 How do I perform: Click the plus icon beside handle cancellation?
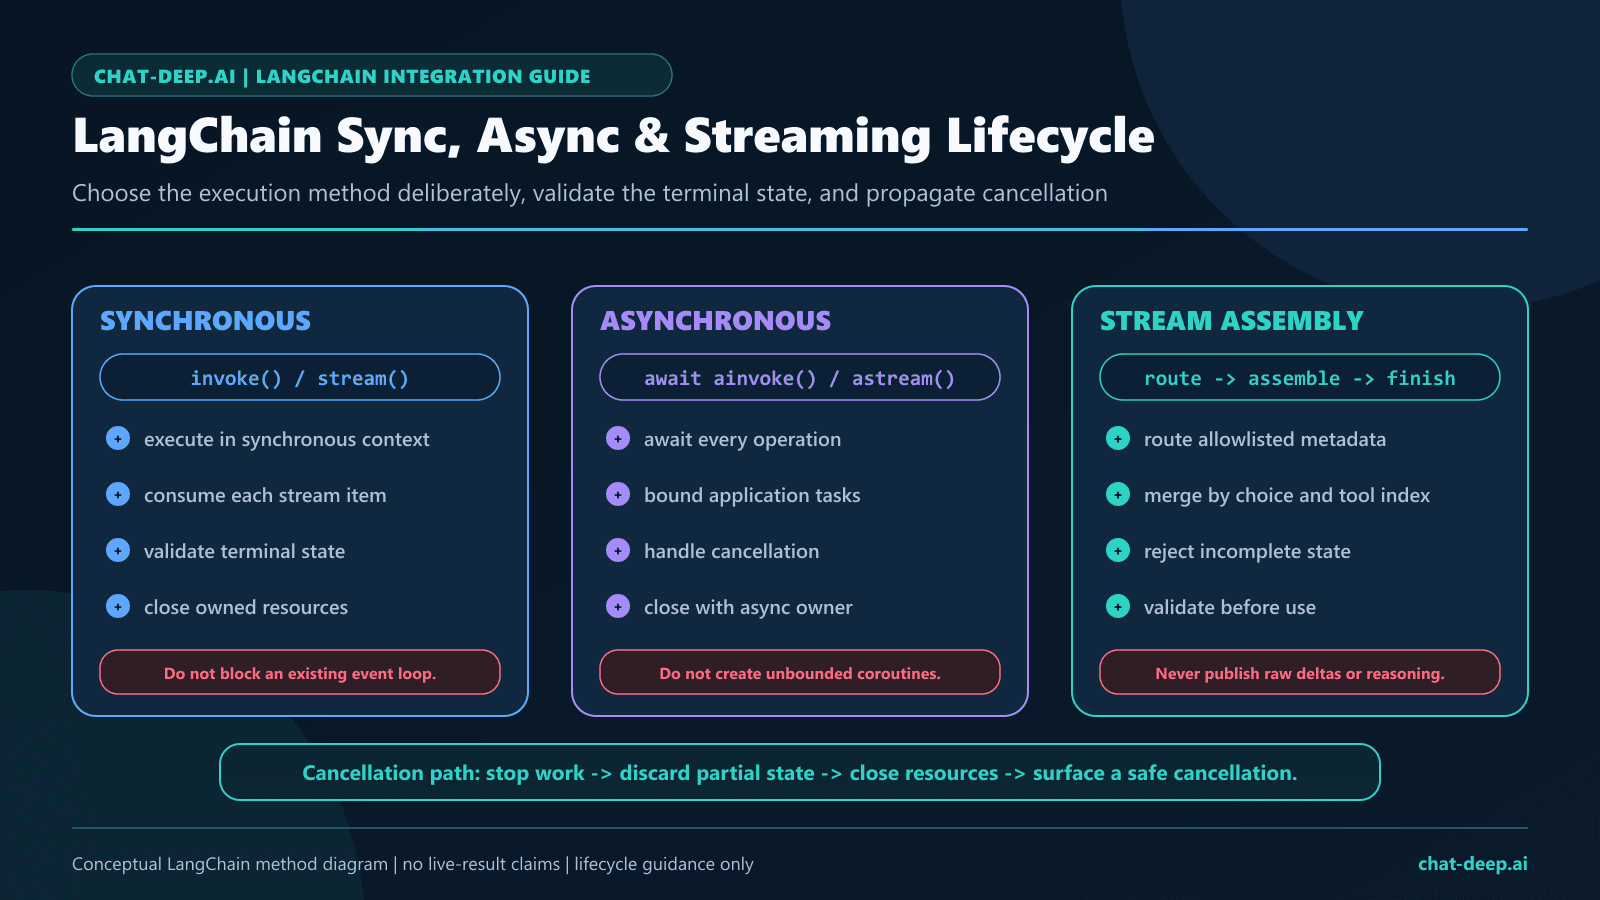[x=618, y=550]
